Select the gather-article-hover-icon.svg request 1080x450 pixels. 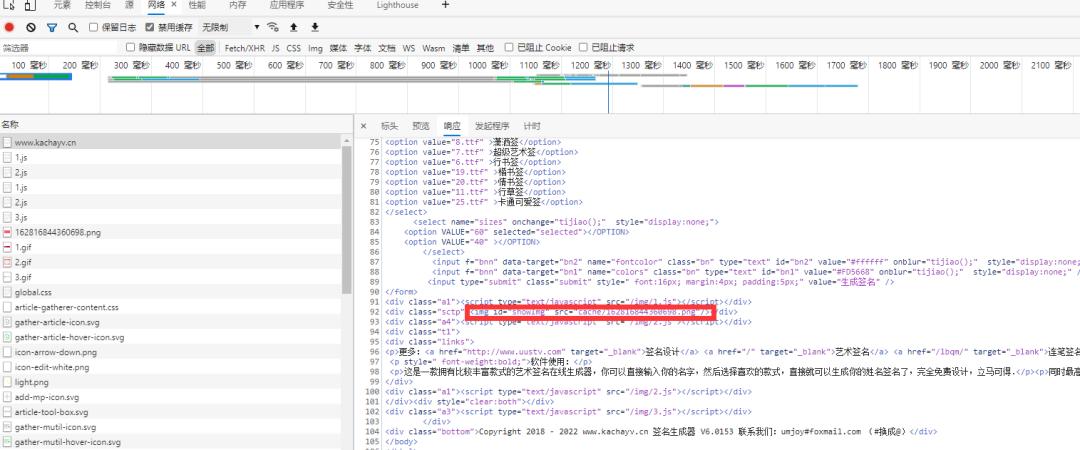171,338
